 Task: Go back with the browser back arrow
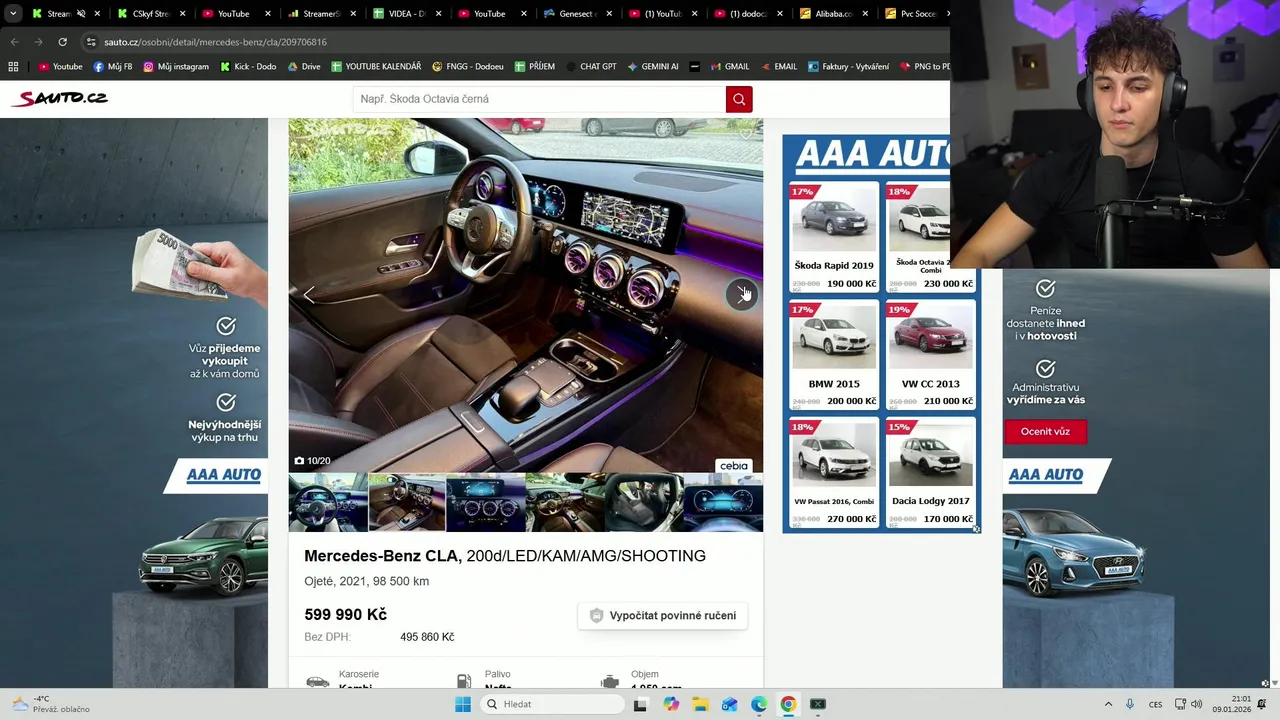14,42
